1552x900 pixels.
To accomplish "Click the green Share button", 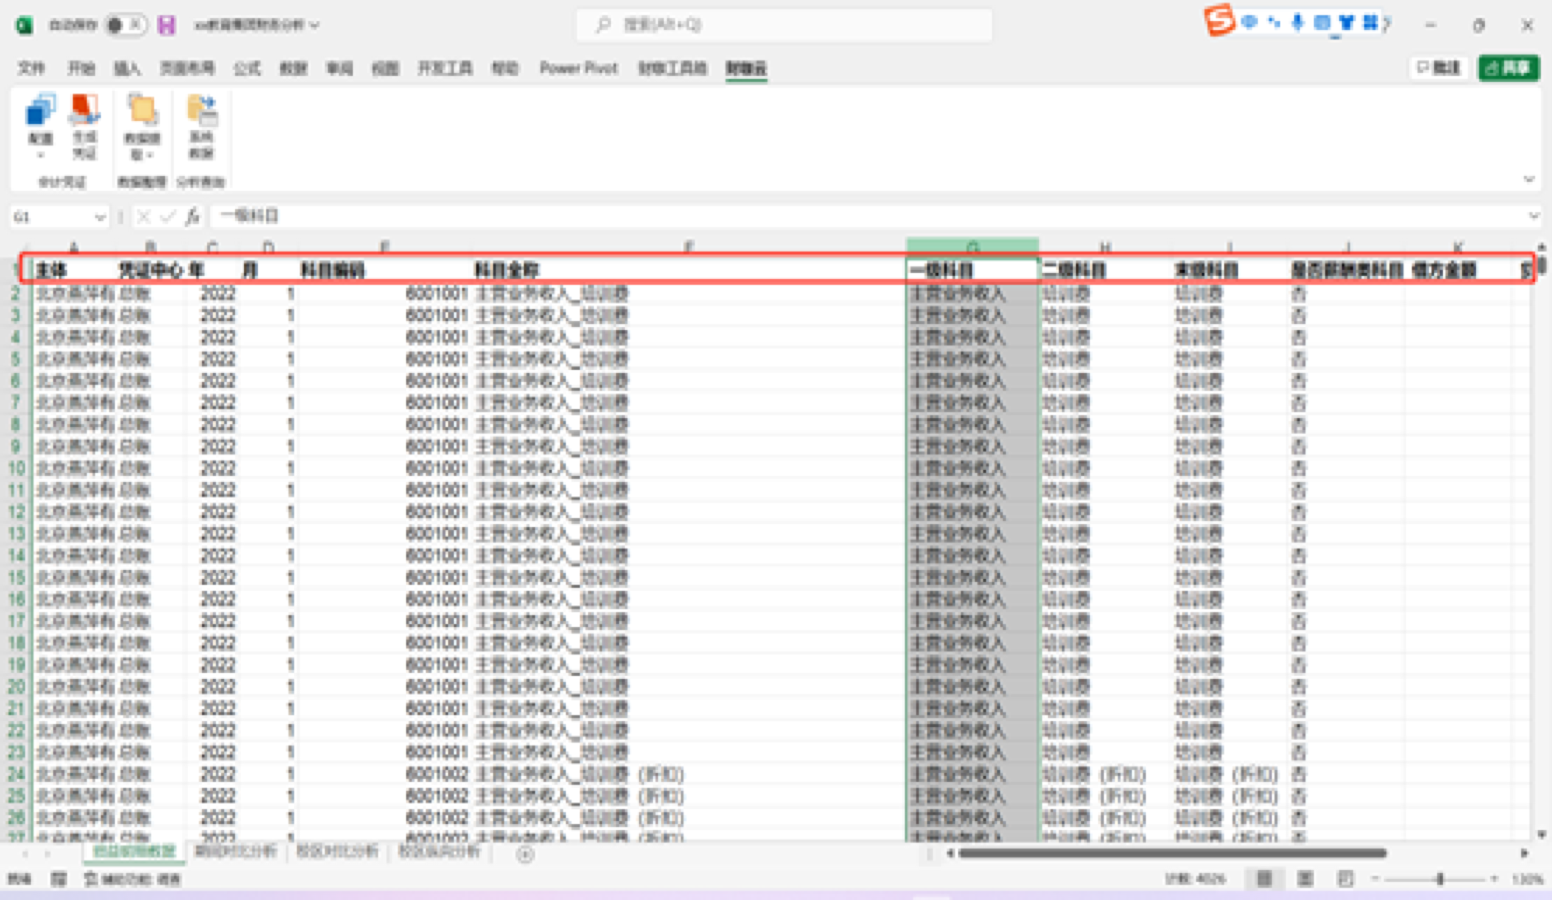I will click(x=1508, y=68).
